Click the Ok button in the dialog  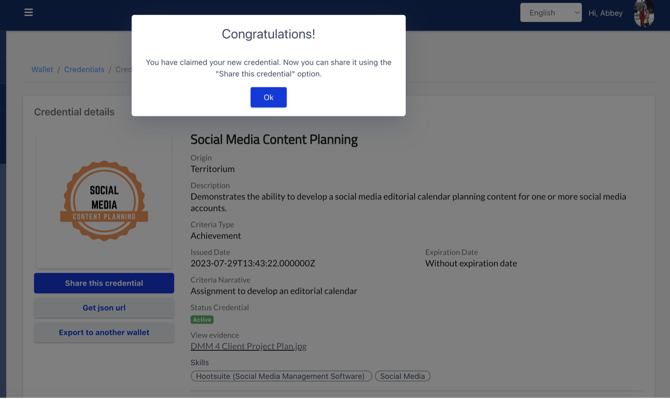coord(268,97)
